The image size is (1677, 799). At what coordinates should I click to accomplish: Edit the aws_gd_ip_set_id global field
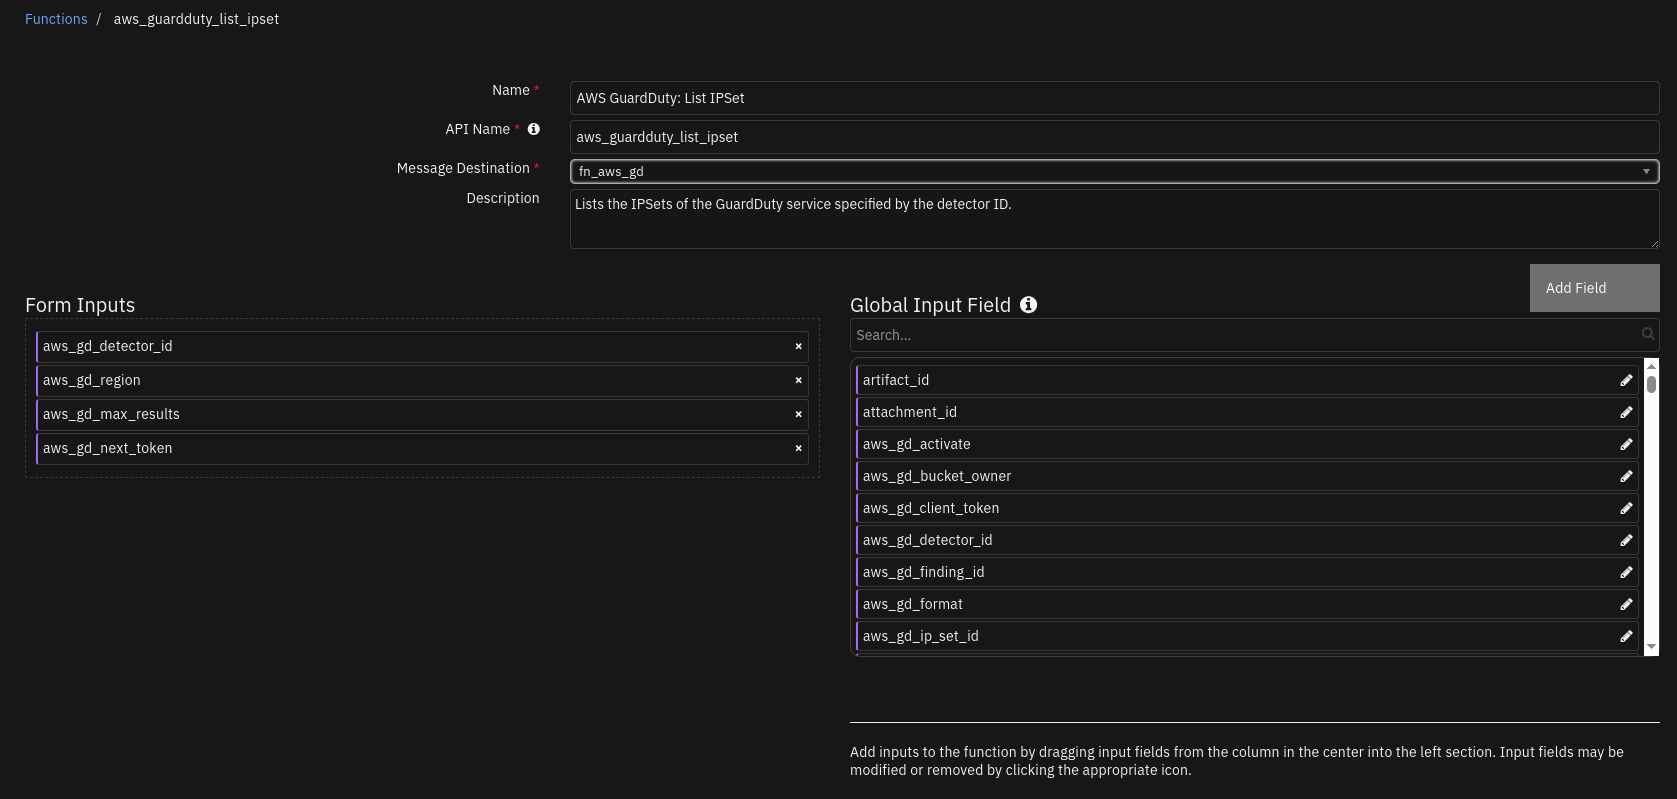pyautogui.click(x=1626, y=636)
